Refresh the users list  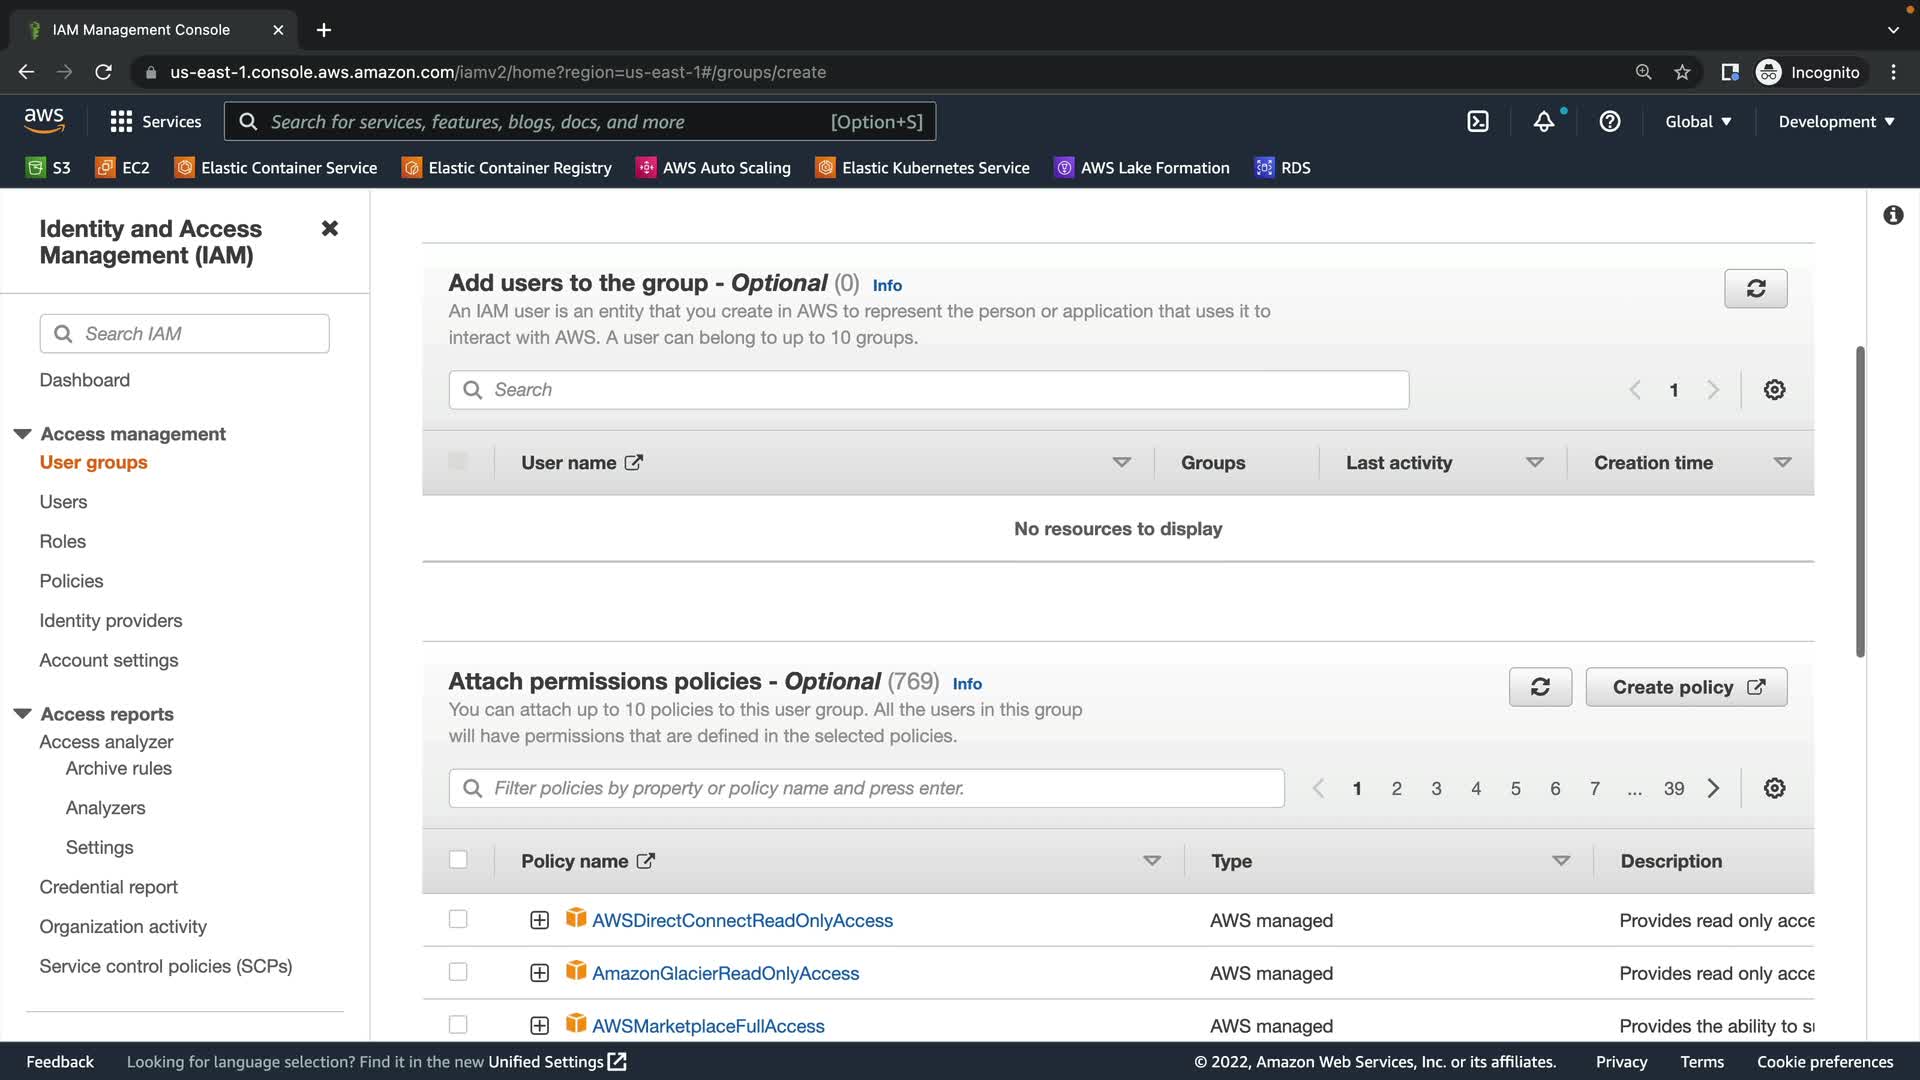click(1755, 288)
